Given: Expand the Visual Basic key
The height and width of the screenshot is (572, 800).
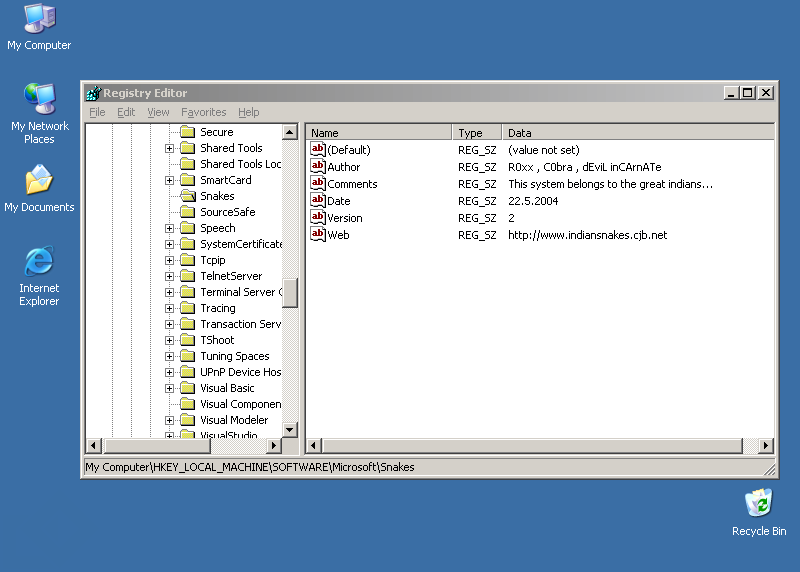Looking at the screenshot, I should pyautogui.click(x=169, y=388).
